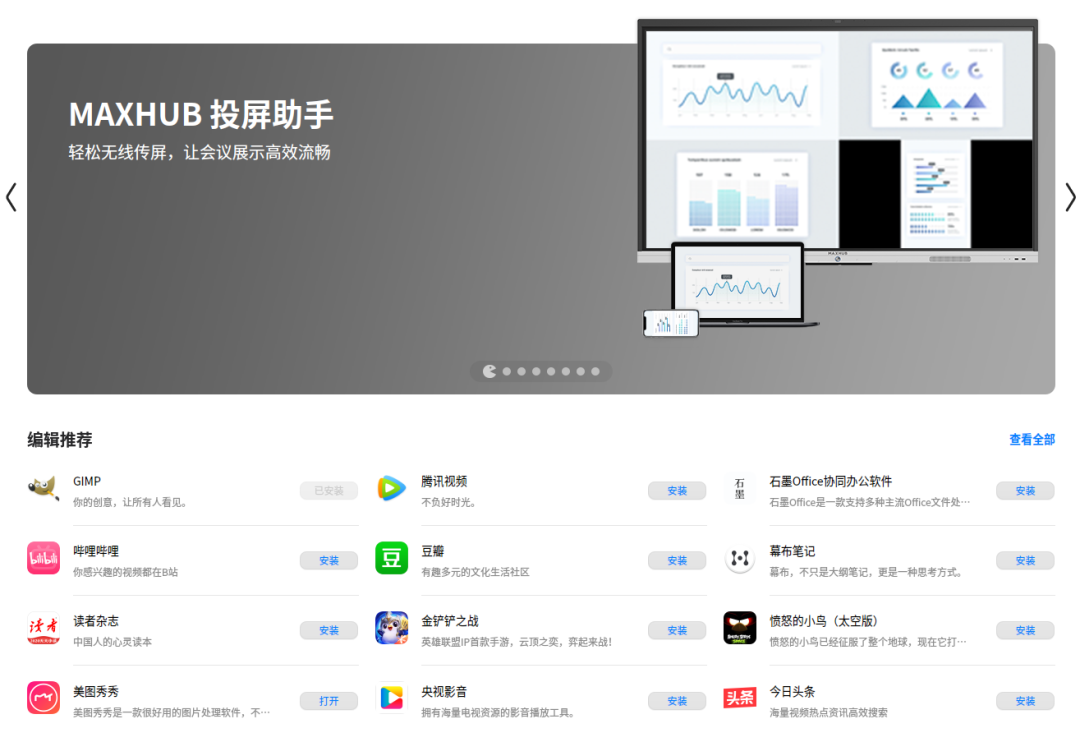The image size is (1080, 742).
Task: Open the 幕布笔记 app title
Action: click(x=792, y=551)
